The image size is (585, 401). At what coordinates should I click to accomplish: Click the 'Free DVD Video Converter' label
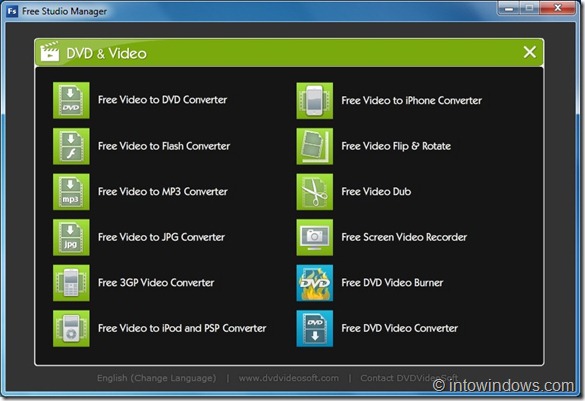click(400, 328)
